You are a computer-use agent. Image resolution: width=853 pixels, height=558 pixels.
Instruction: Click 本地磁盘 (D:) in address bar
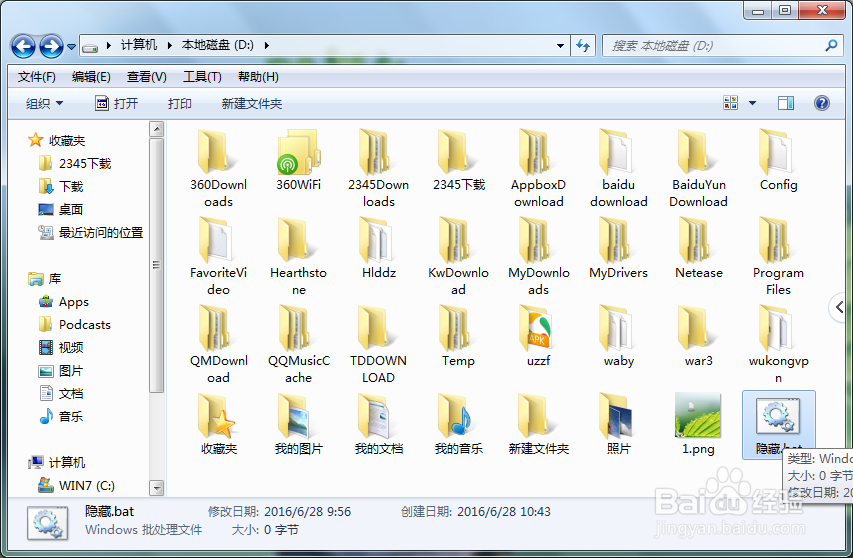[x=218, y=45]
